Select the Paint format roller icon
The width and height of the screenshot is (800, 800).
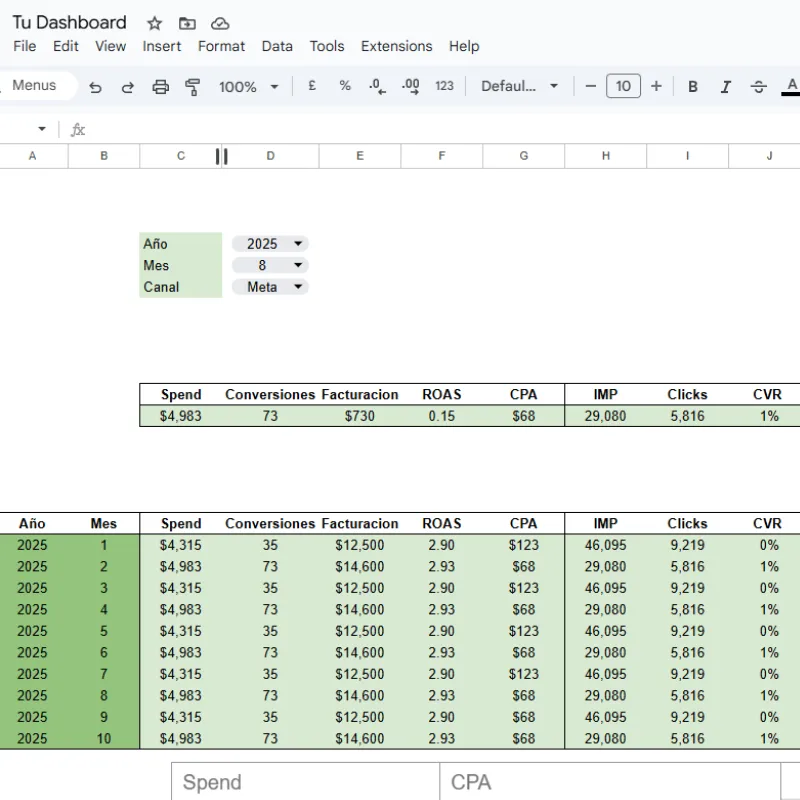193,87
